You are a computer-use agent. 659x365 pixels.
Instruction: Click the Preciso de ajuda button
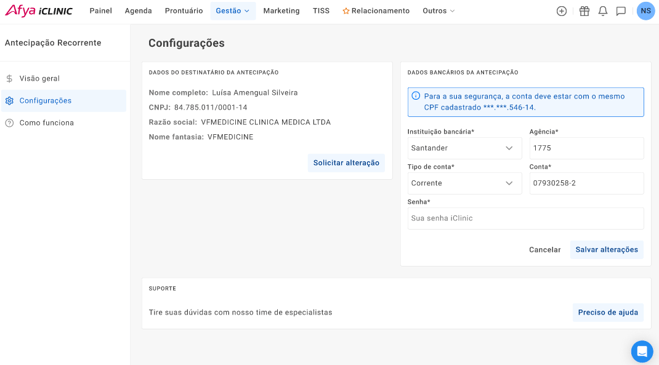point(608,312)
